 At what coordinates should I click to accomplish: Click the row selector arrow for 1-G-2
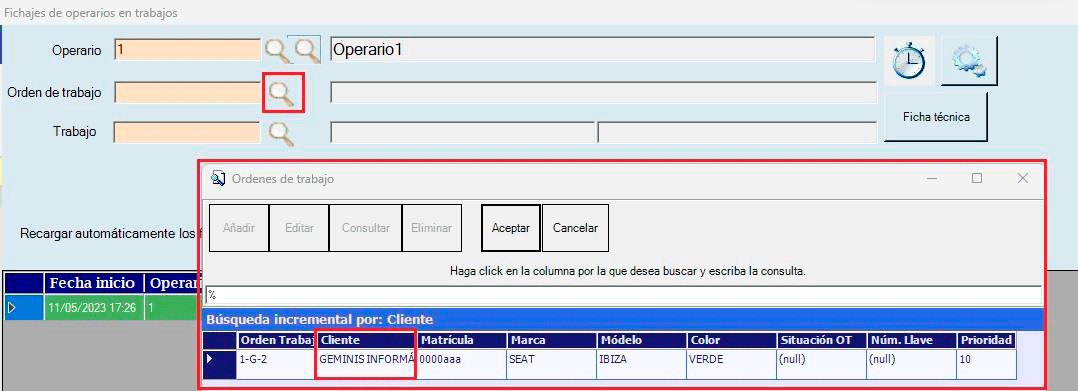[219, 364]
